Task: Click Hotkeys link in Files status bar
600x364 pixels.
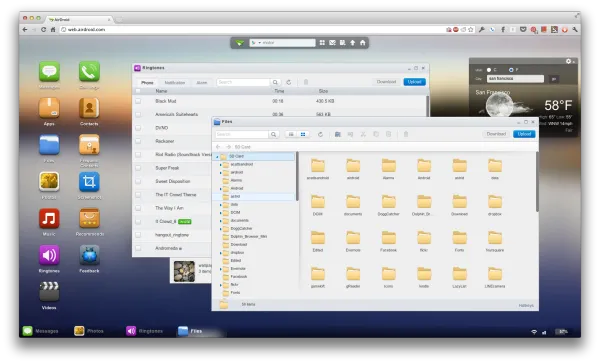Action: point(526,305)
